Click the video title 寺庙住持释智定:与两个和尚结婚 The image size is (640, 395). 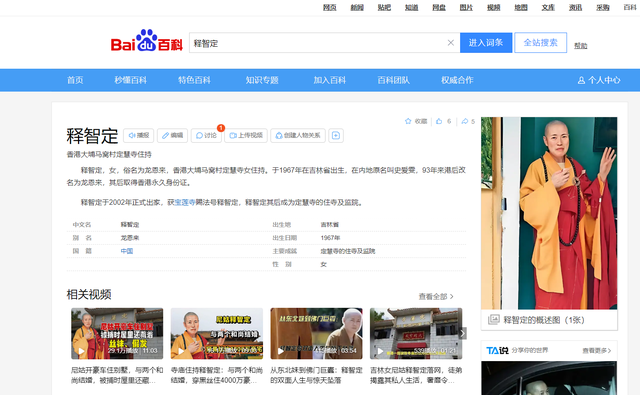(x=217, y=375)
